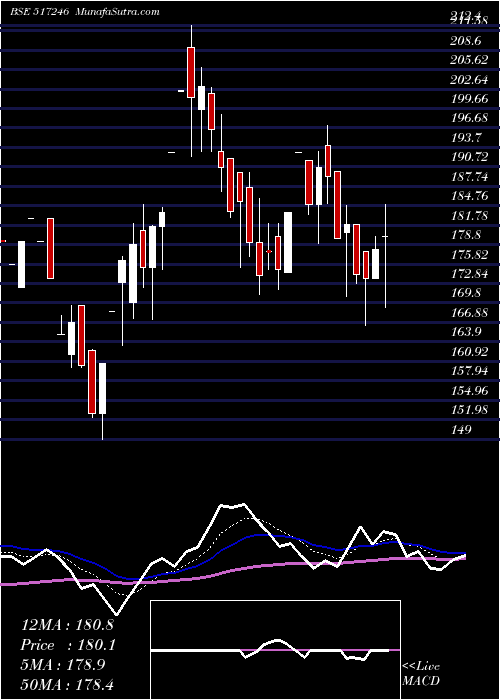Click the 5MA : 178.9 readout
The image size is (500, 700).
coord(63,665)
